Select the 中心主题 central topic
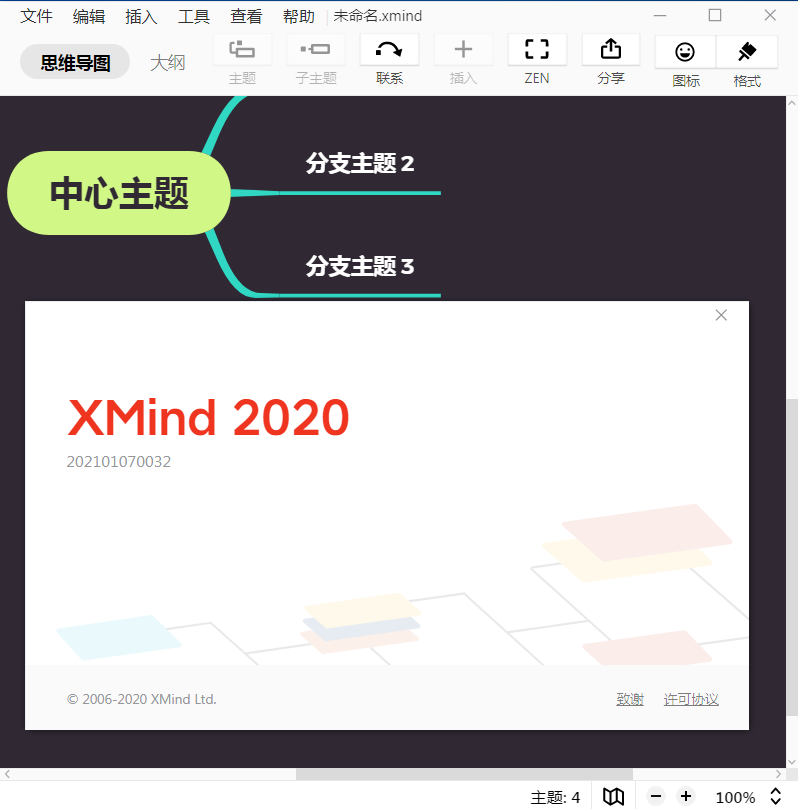798x809 pixels. pos(119,193)
